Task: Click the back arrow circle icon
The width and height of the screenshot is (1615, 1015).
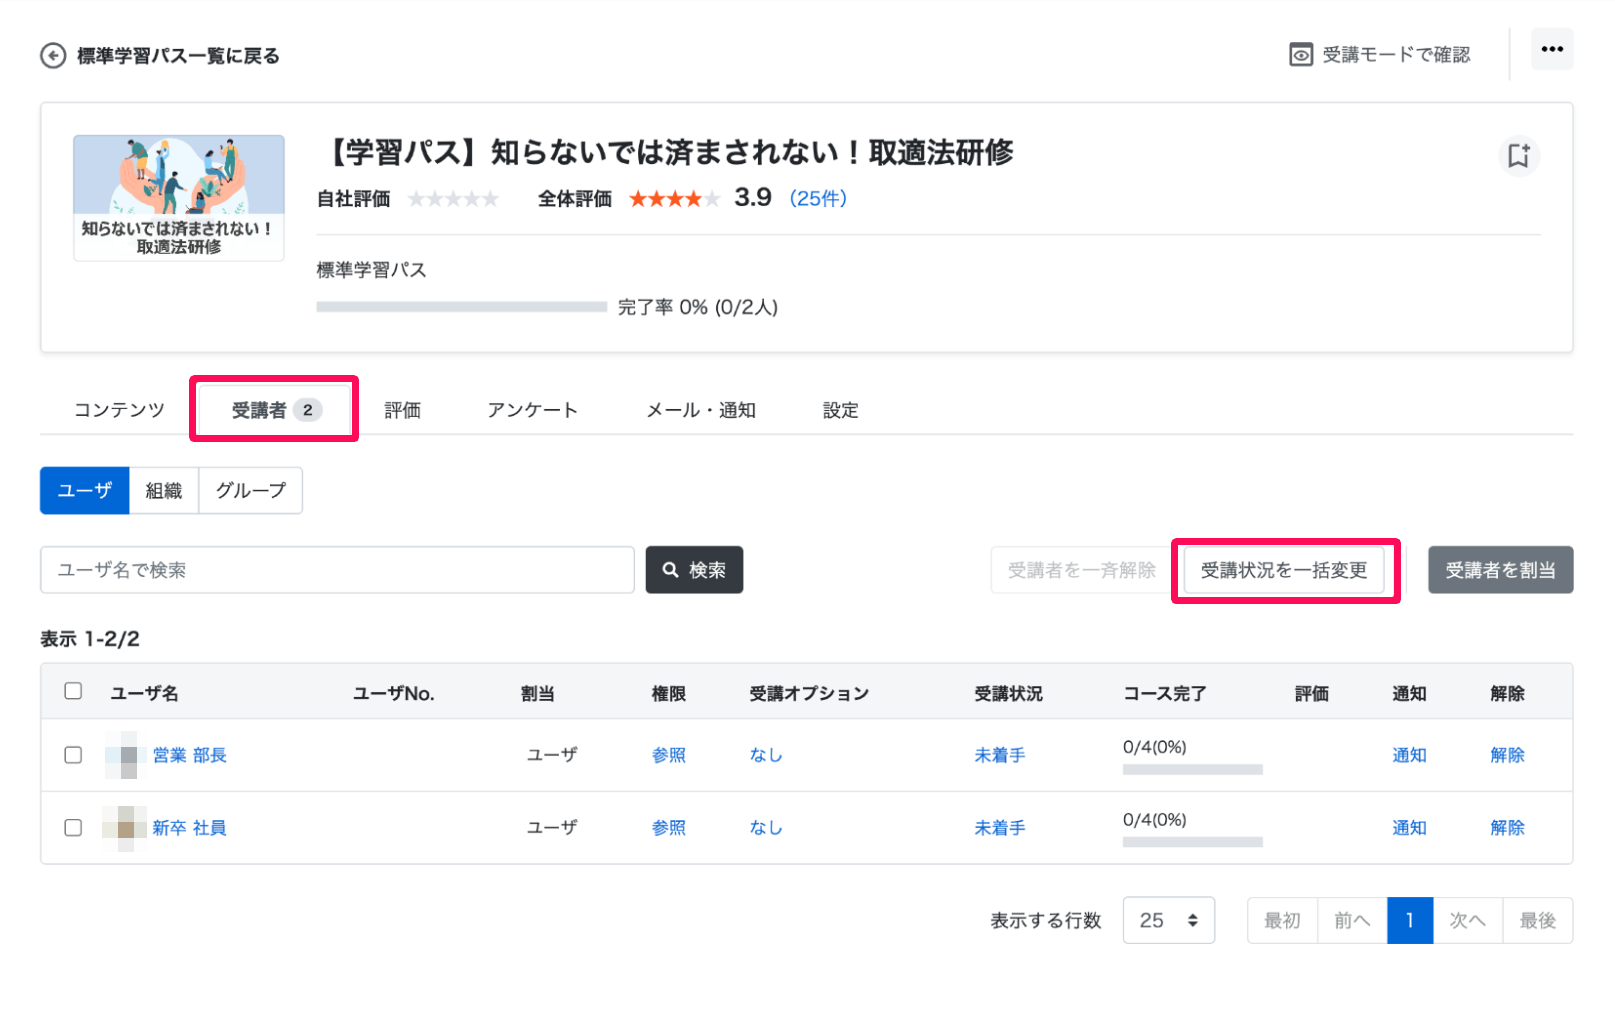Action: (x=53, y=56)
